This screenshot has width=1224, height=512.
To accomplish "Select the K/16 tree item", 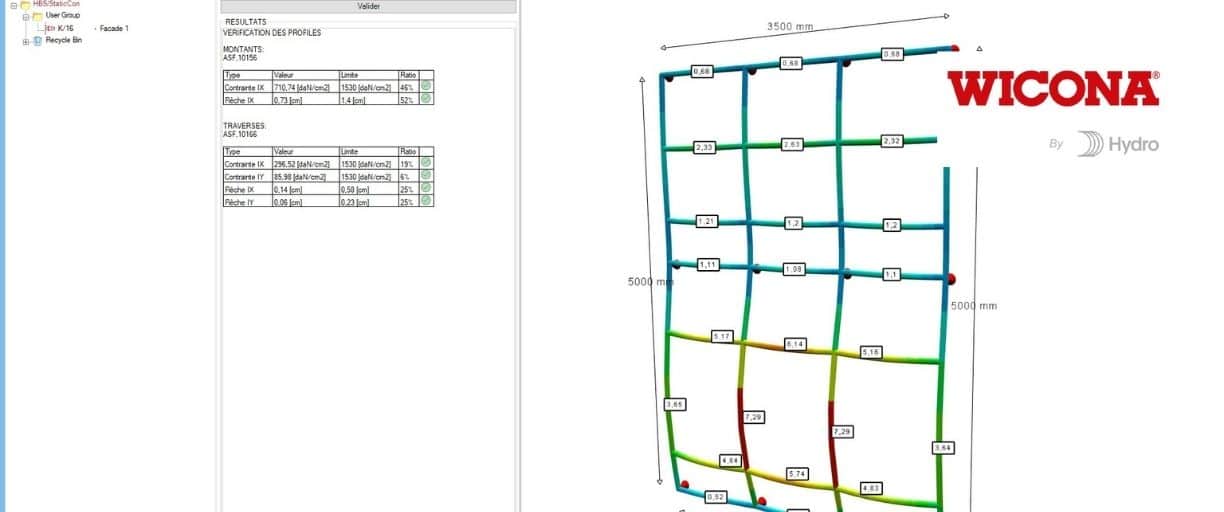I will tap(65, 28).
